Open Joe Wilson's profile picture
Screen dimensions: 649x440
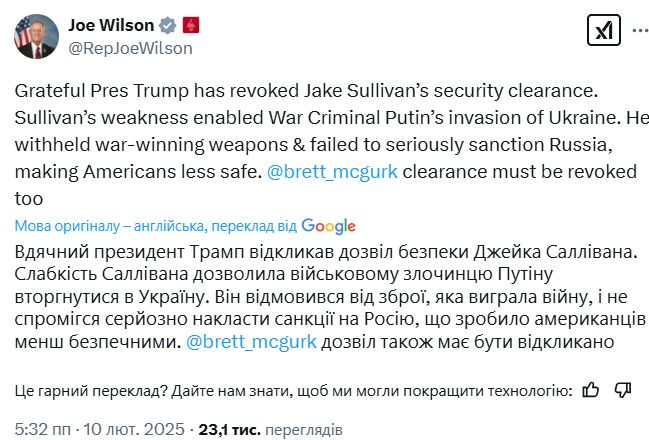pos(38,36)
